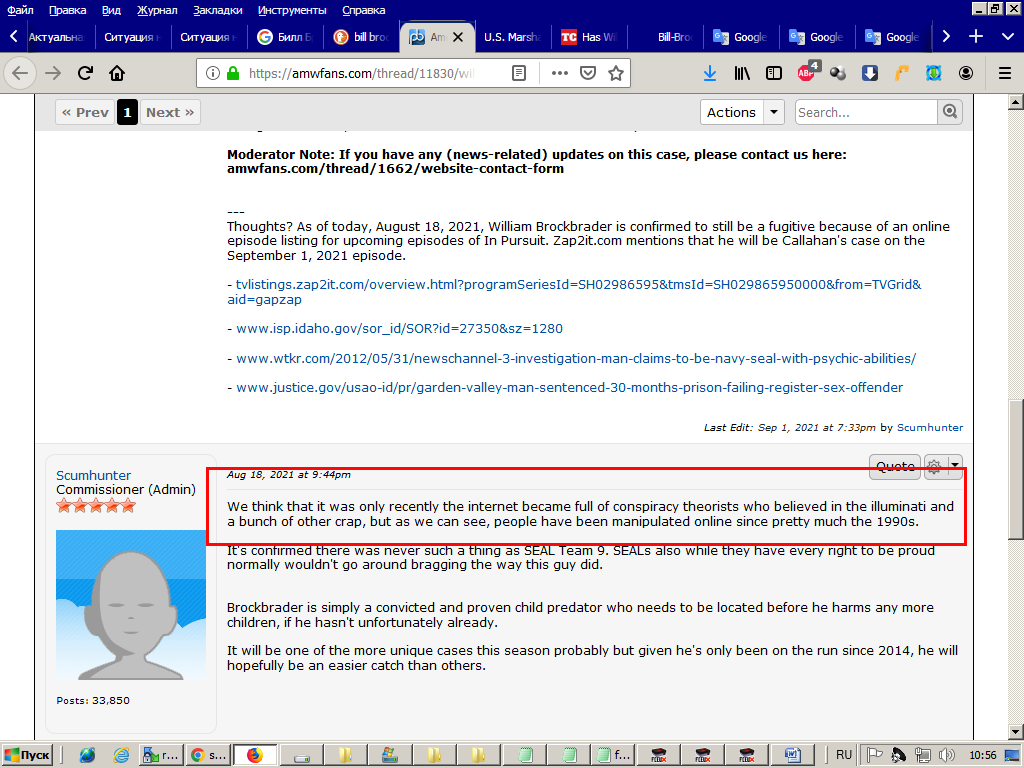Go to the Firefox home page
This screenshot has width=1024, height=768.
117,73
